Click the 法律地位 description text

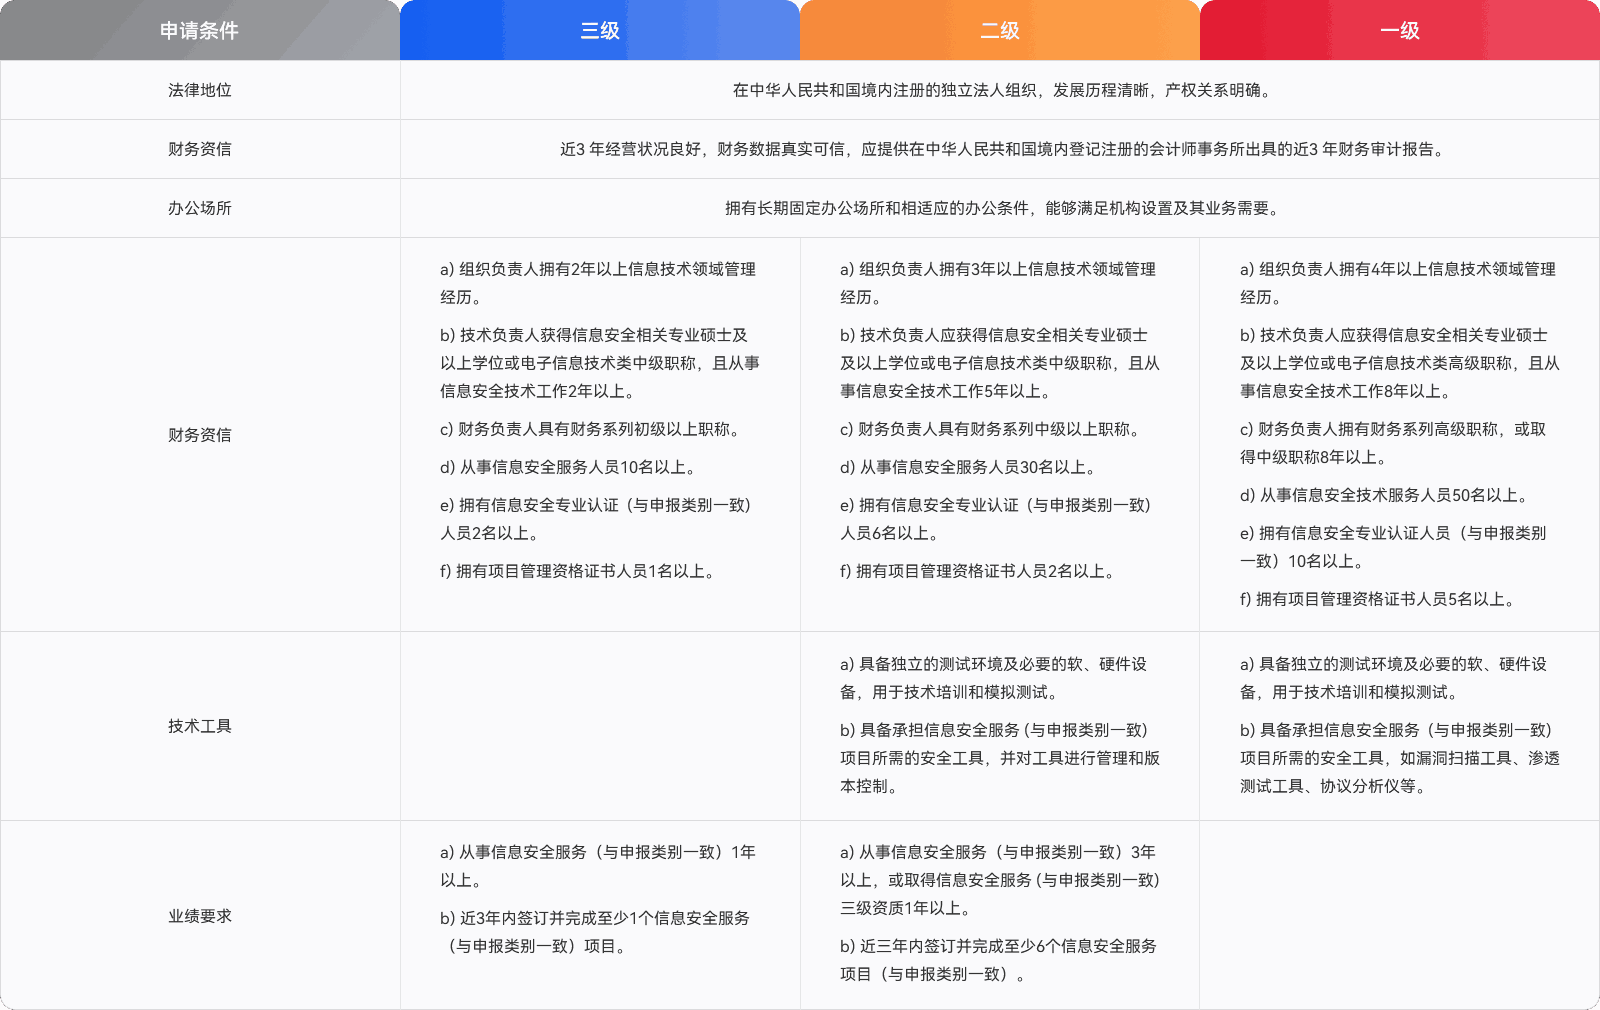1000,89
